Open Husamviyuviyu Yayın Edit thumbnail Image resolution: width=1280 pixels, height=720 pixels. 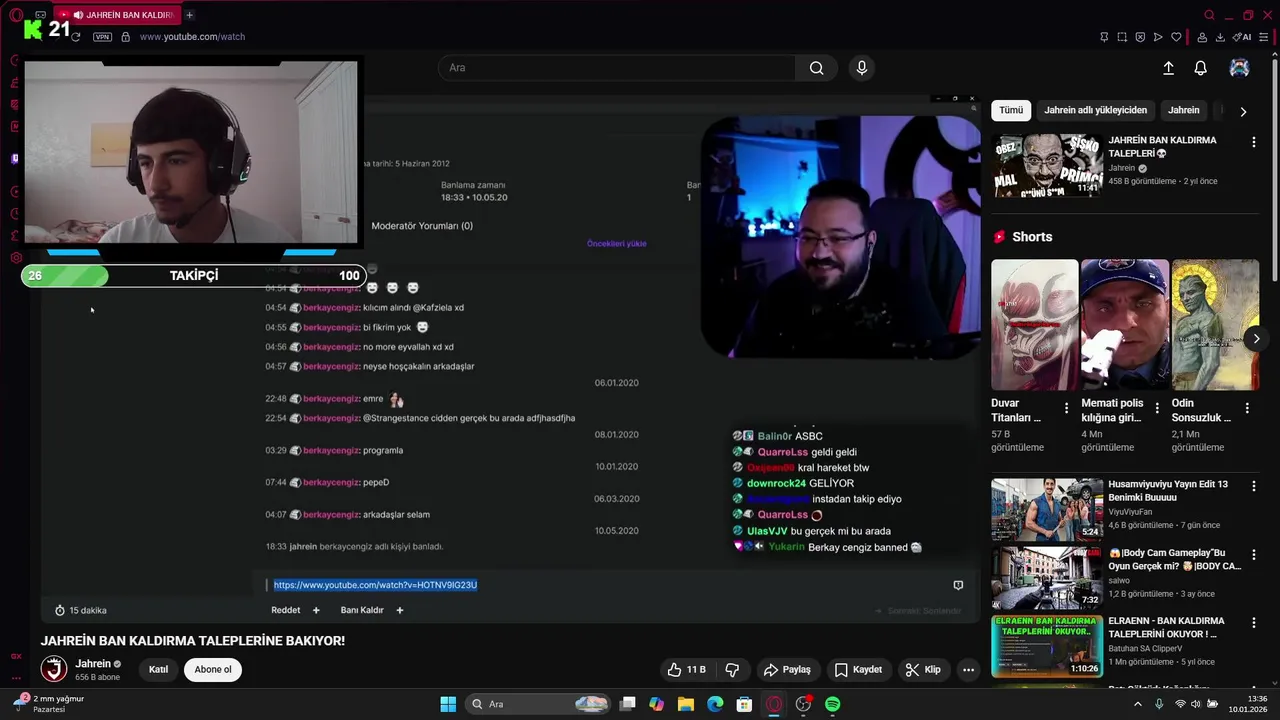[1047, 510]
